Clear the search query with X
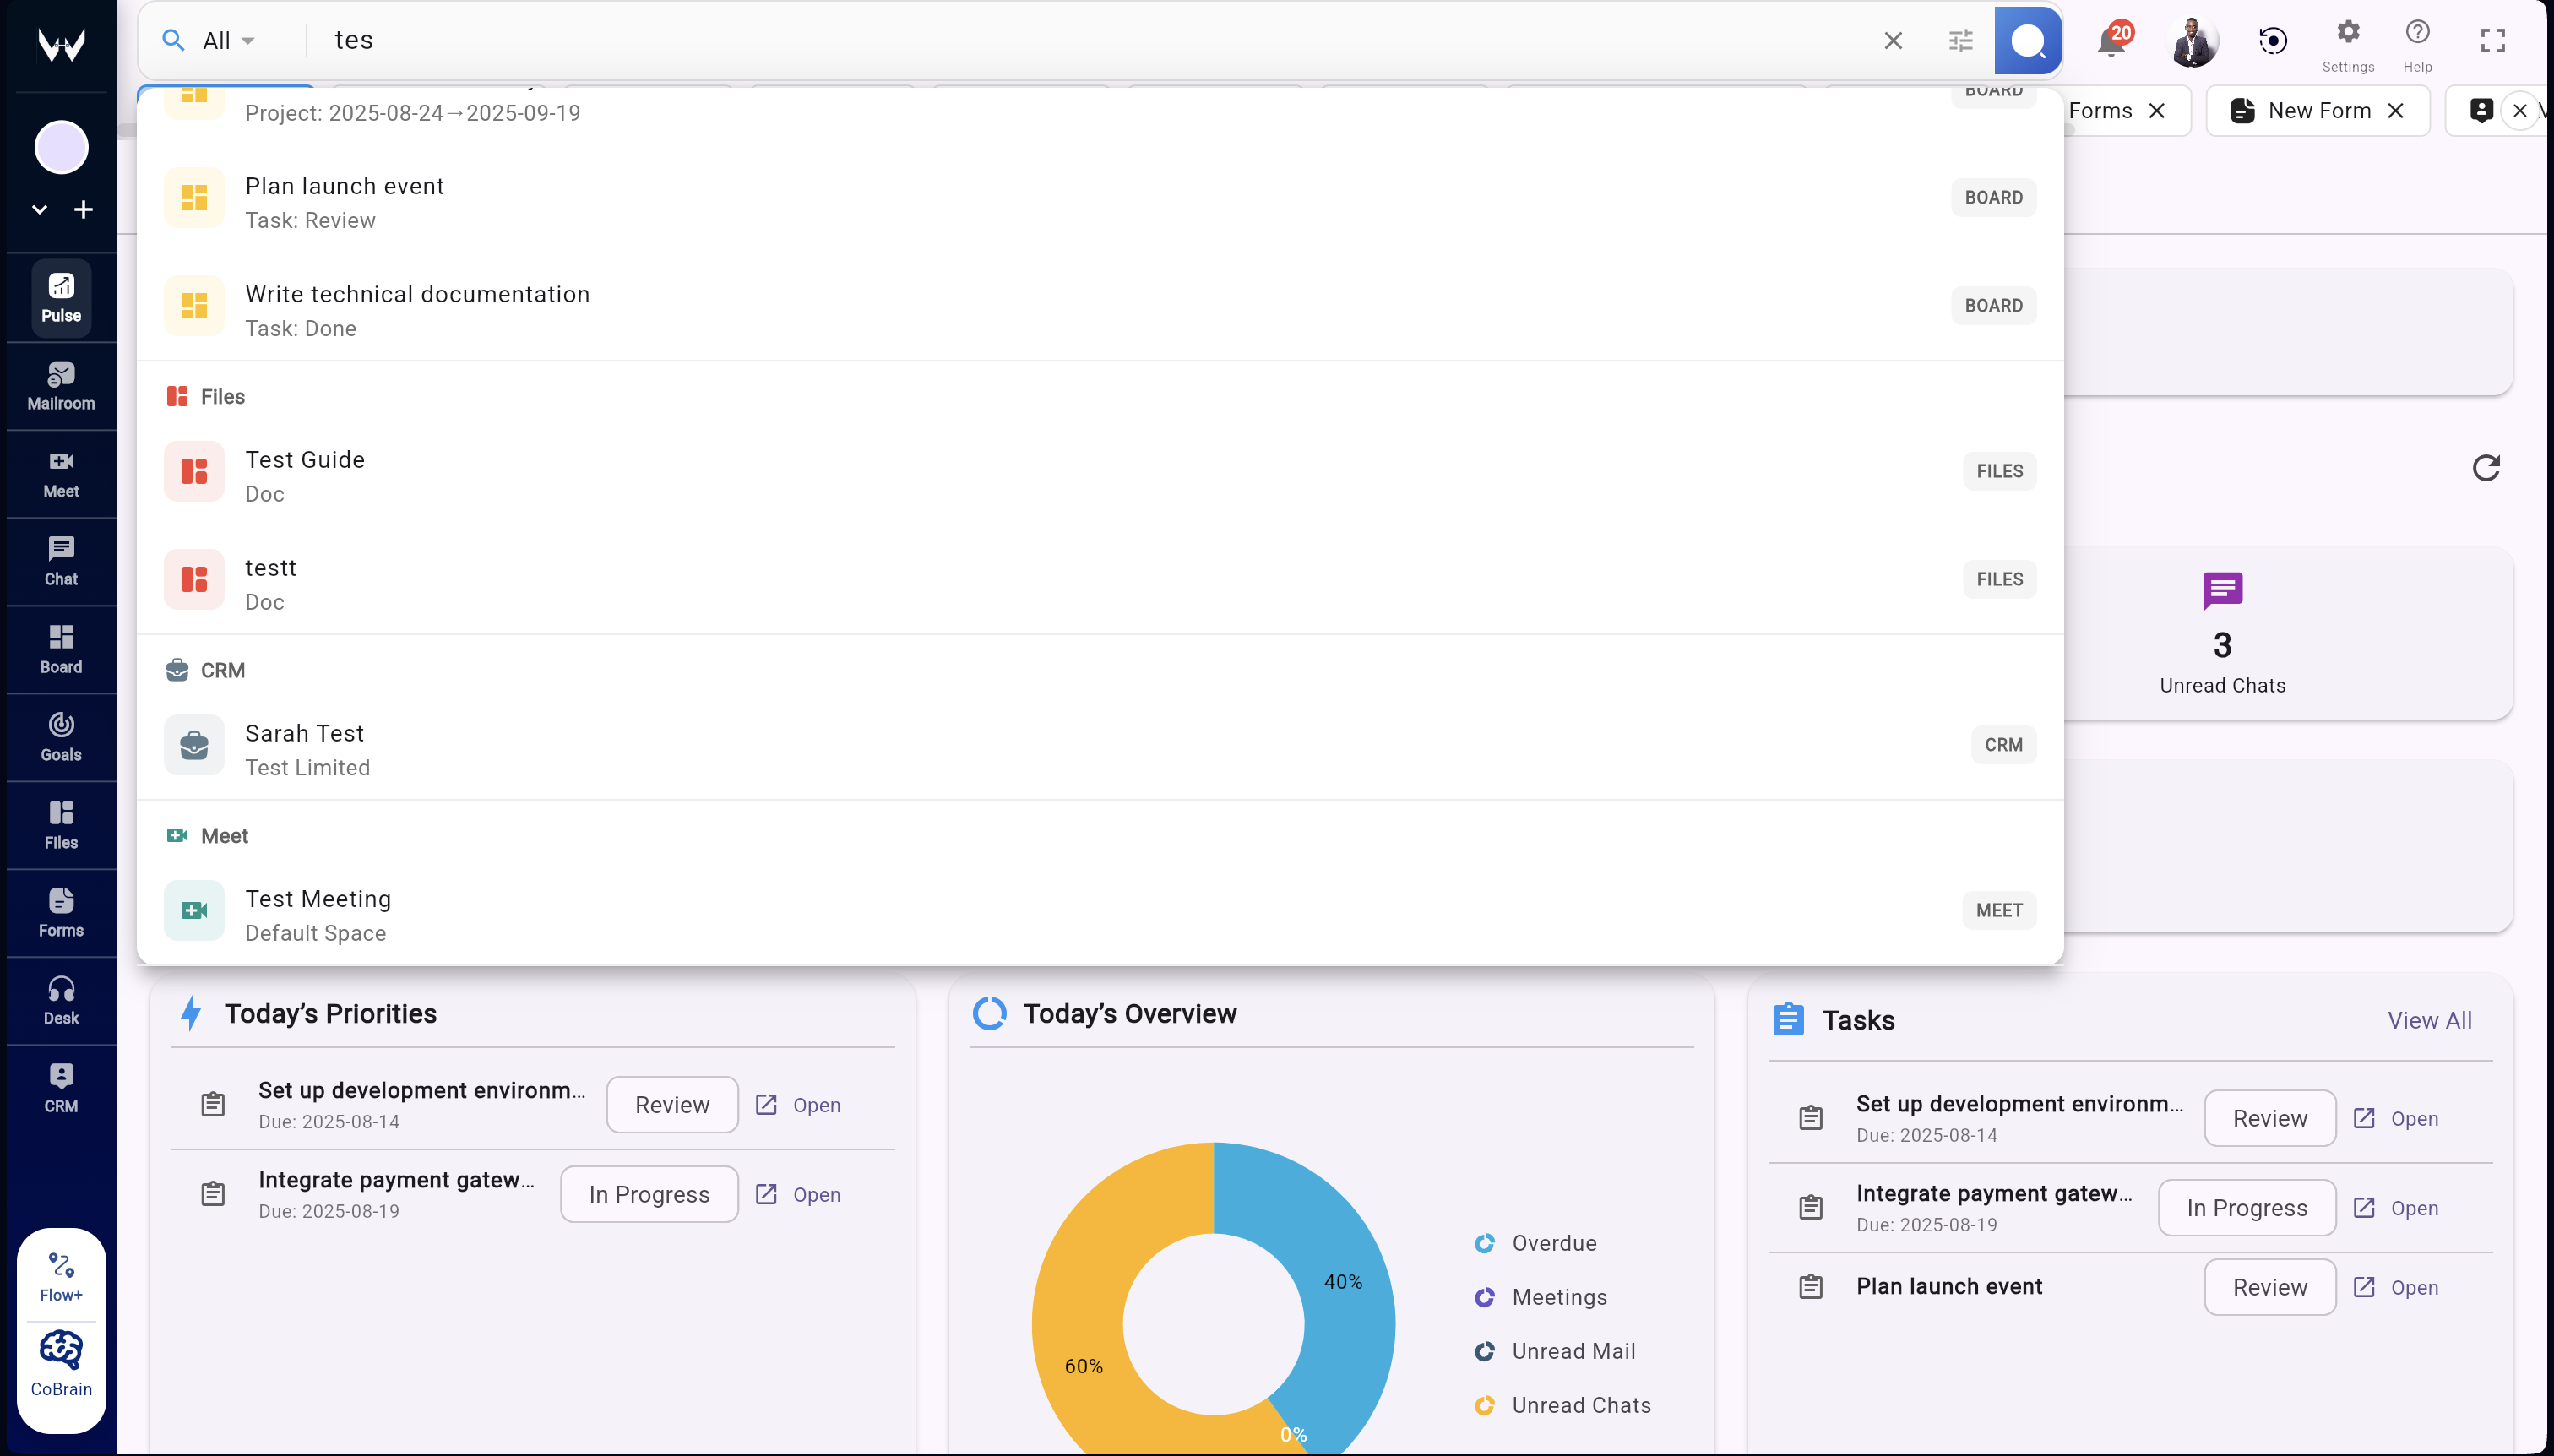The height and width of the screenshot is (1456, 2554). 1892,40
